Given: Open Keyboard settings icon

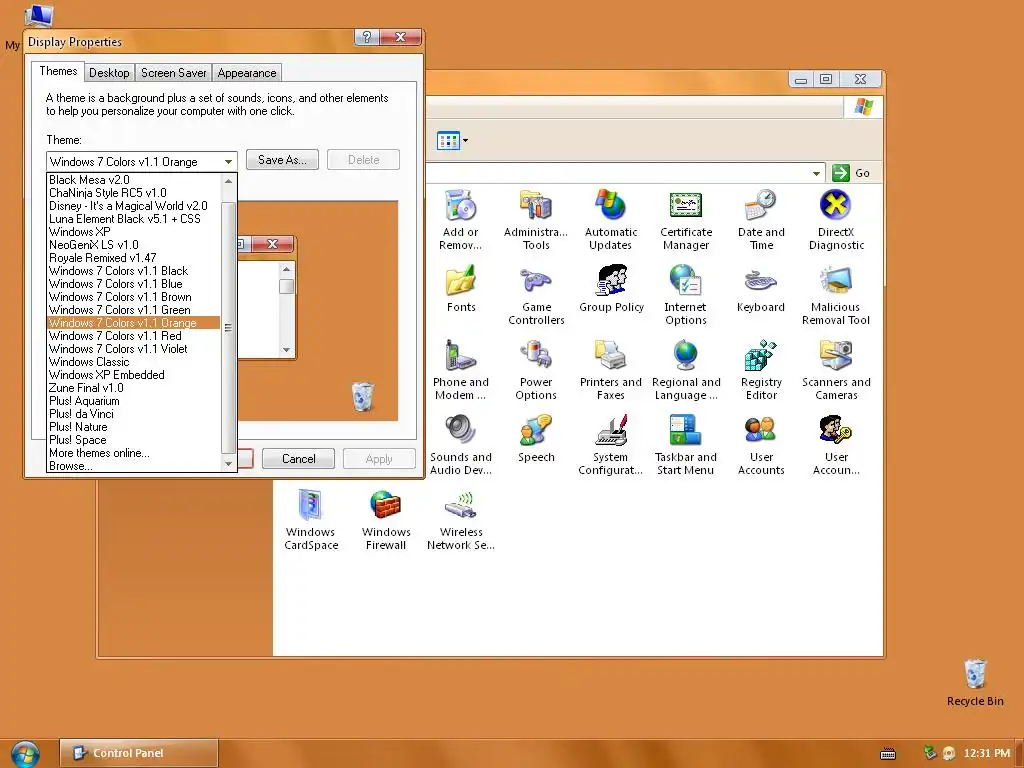Looking at the screenshot, I should (761, 289).
